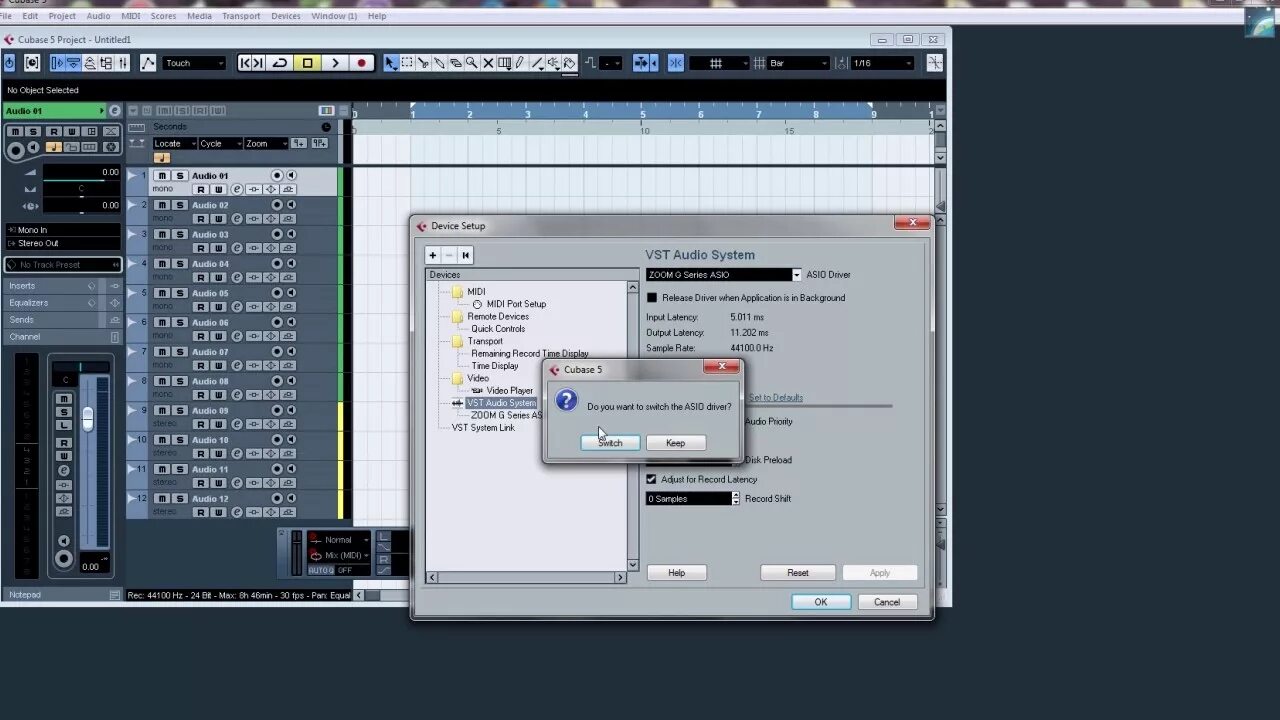Mute track Audio 10
Screen dimensions: 1280x720
click(162, 440)
